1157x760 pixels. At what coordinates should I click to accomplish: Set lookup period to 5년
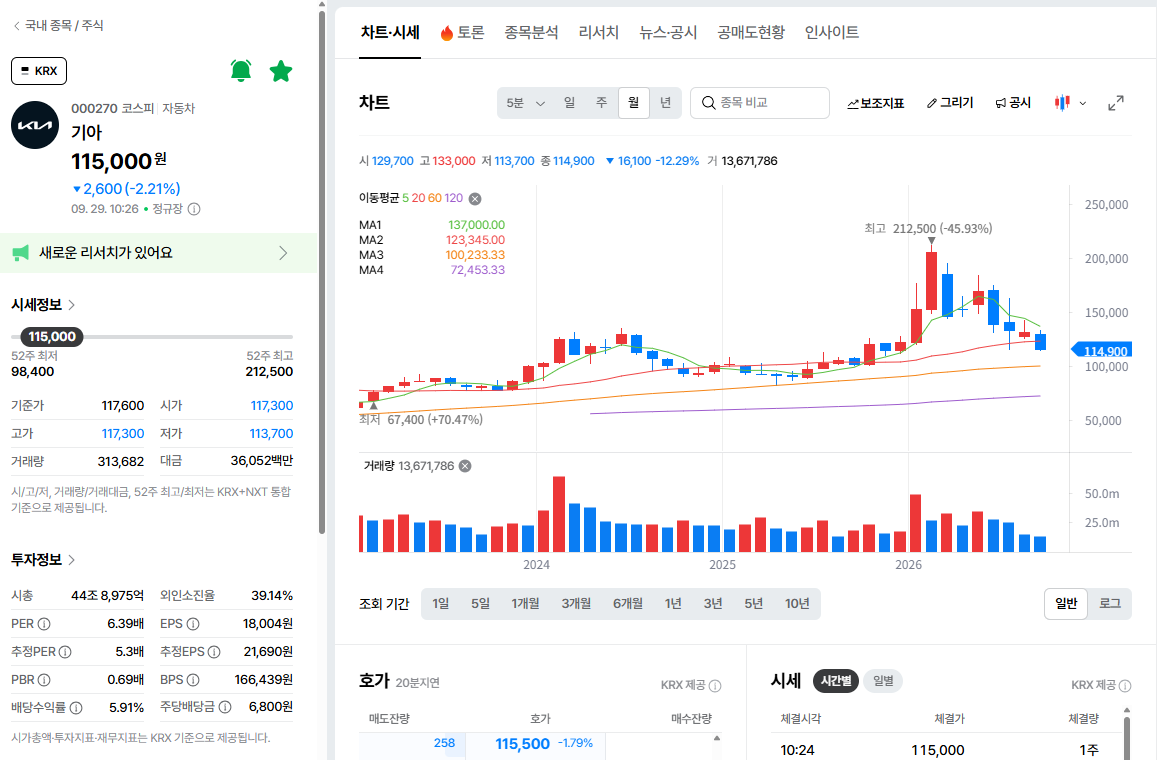click(x=753, y=604)
